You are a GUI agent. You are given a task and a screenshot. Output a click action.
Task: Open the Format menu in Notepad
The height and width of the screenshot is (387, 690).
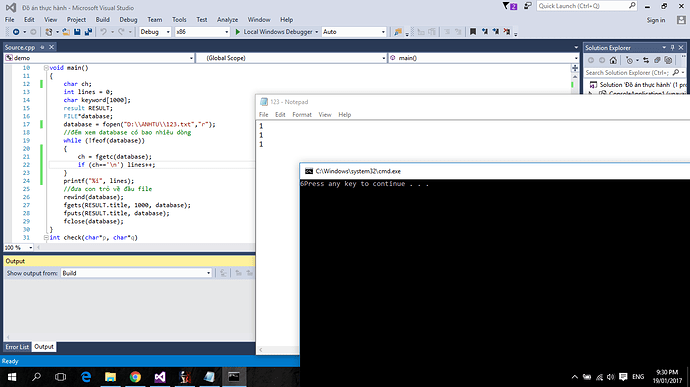pos(302,114)
